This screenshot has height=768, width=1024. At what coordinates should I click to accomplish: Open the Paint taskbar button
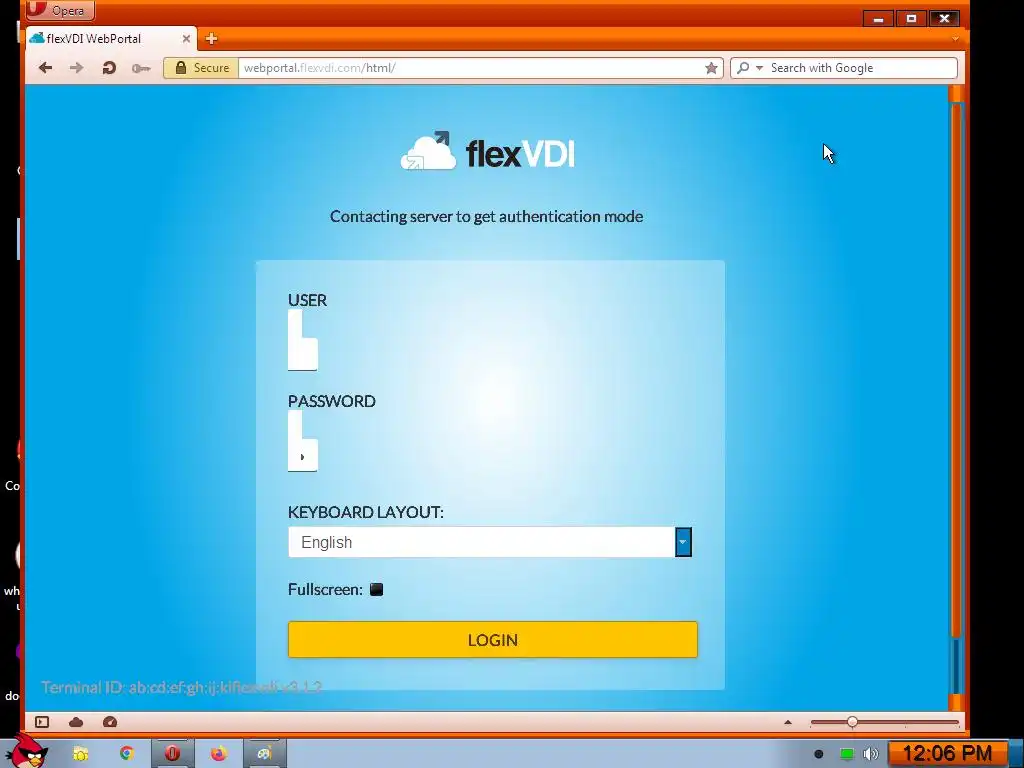[264, 754]
